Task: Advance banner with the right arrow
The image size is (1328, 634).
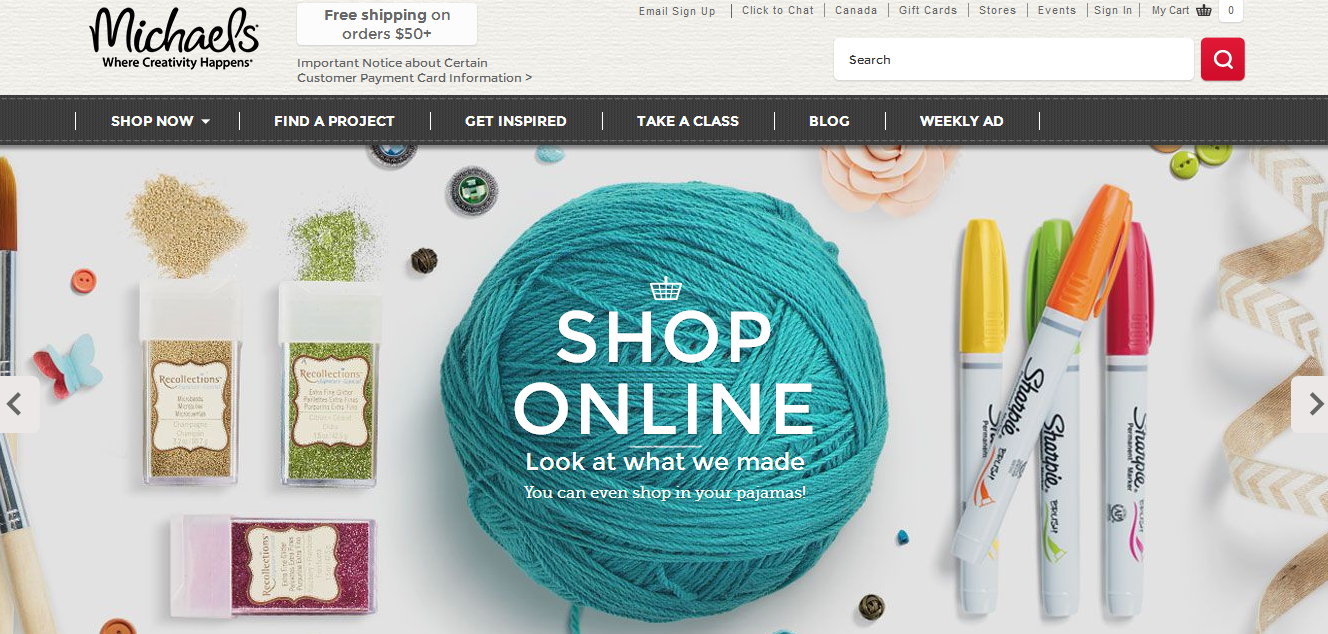Action: point(1312,404)
